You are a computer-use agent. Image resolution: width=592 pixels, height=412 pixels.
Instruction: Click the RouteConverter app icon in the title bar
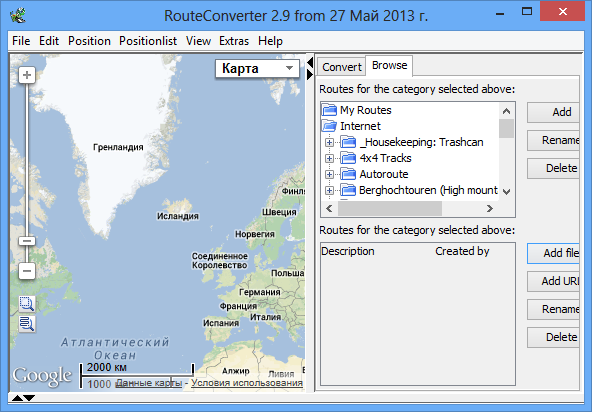pos(18,15)
